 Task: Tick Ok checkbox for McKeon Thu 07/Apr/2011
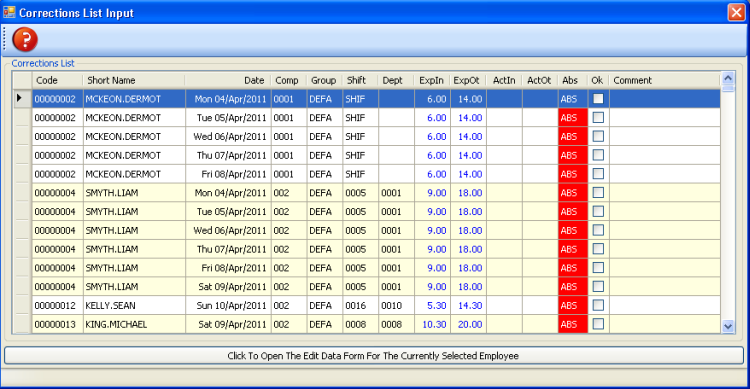tap(598, 155)
